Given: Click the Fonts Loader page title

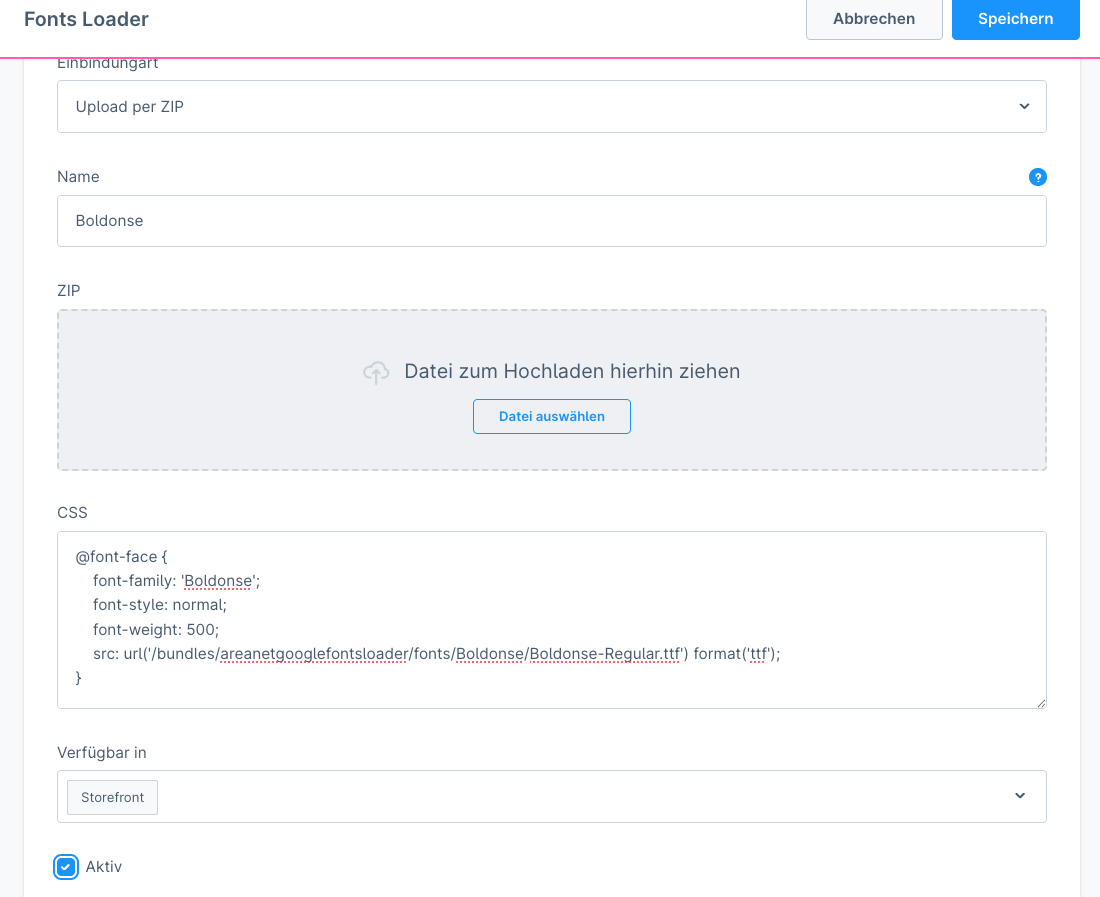Looking at the screenshot, I should [86, 19].
